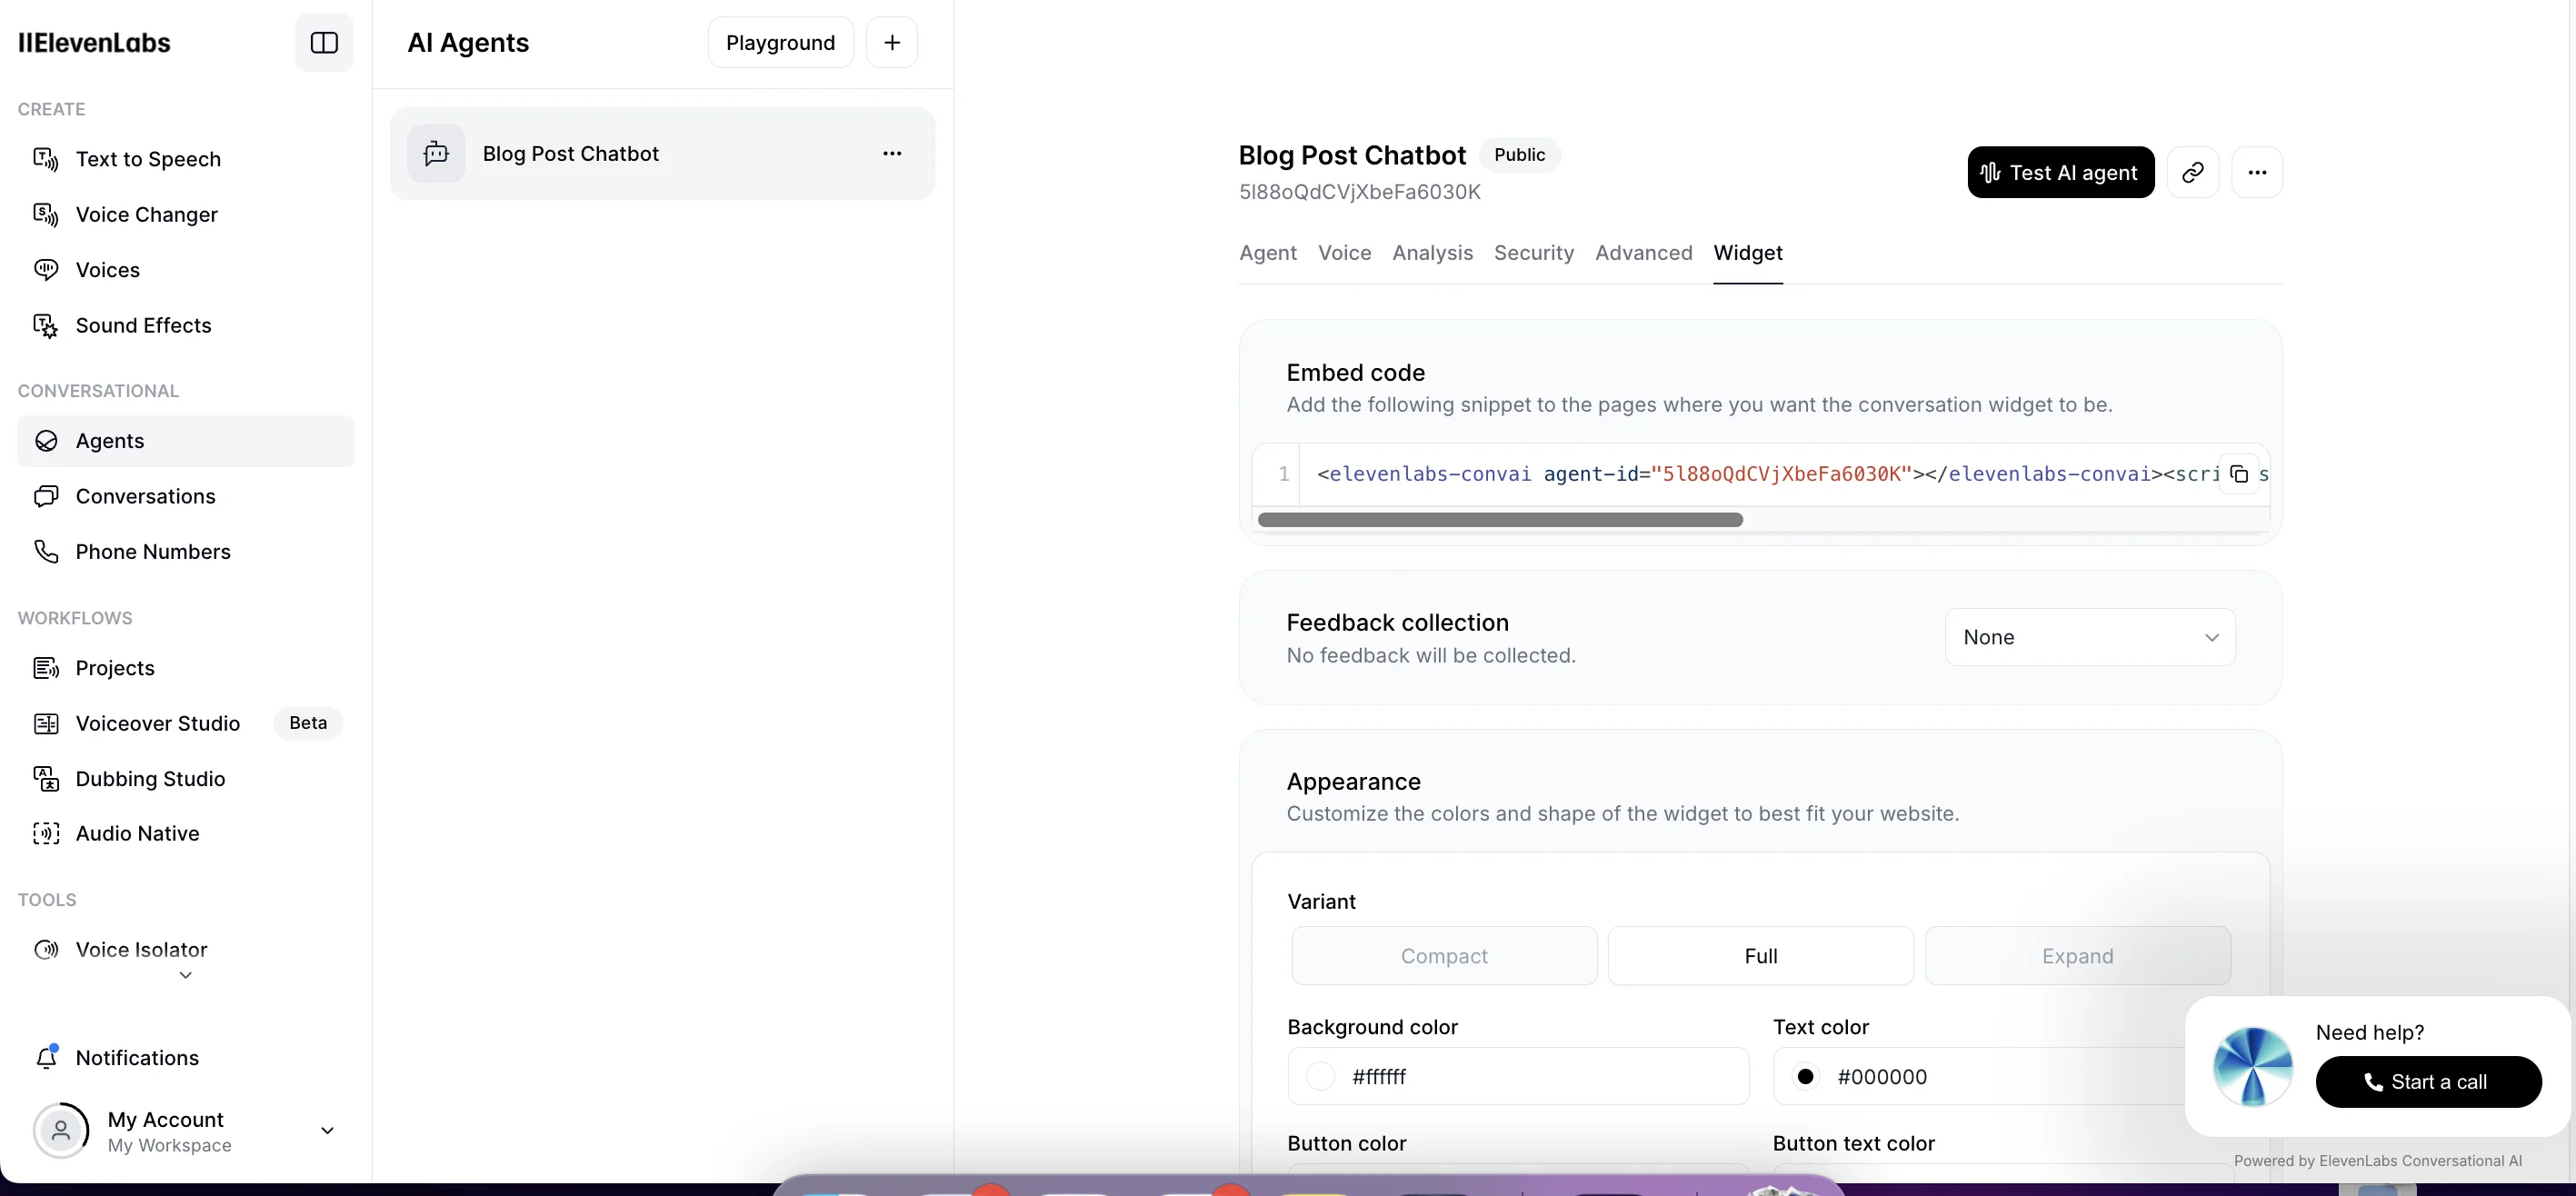Copy the embed code snippet

click(2239, 474)
